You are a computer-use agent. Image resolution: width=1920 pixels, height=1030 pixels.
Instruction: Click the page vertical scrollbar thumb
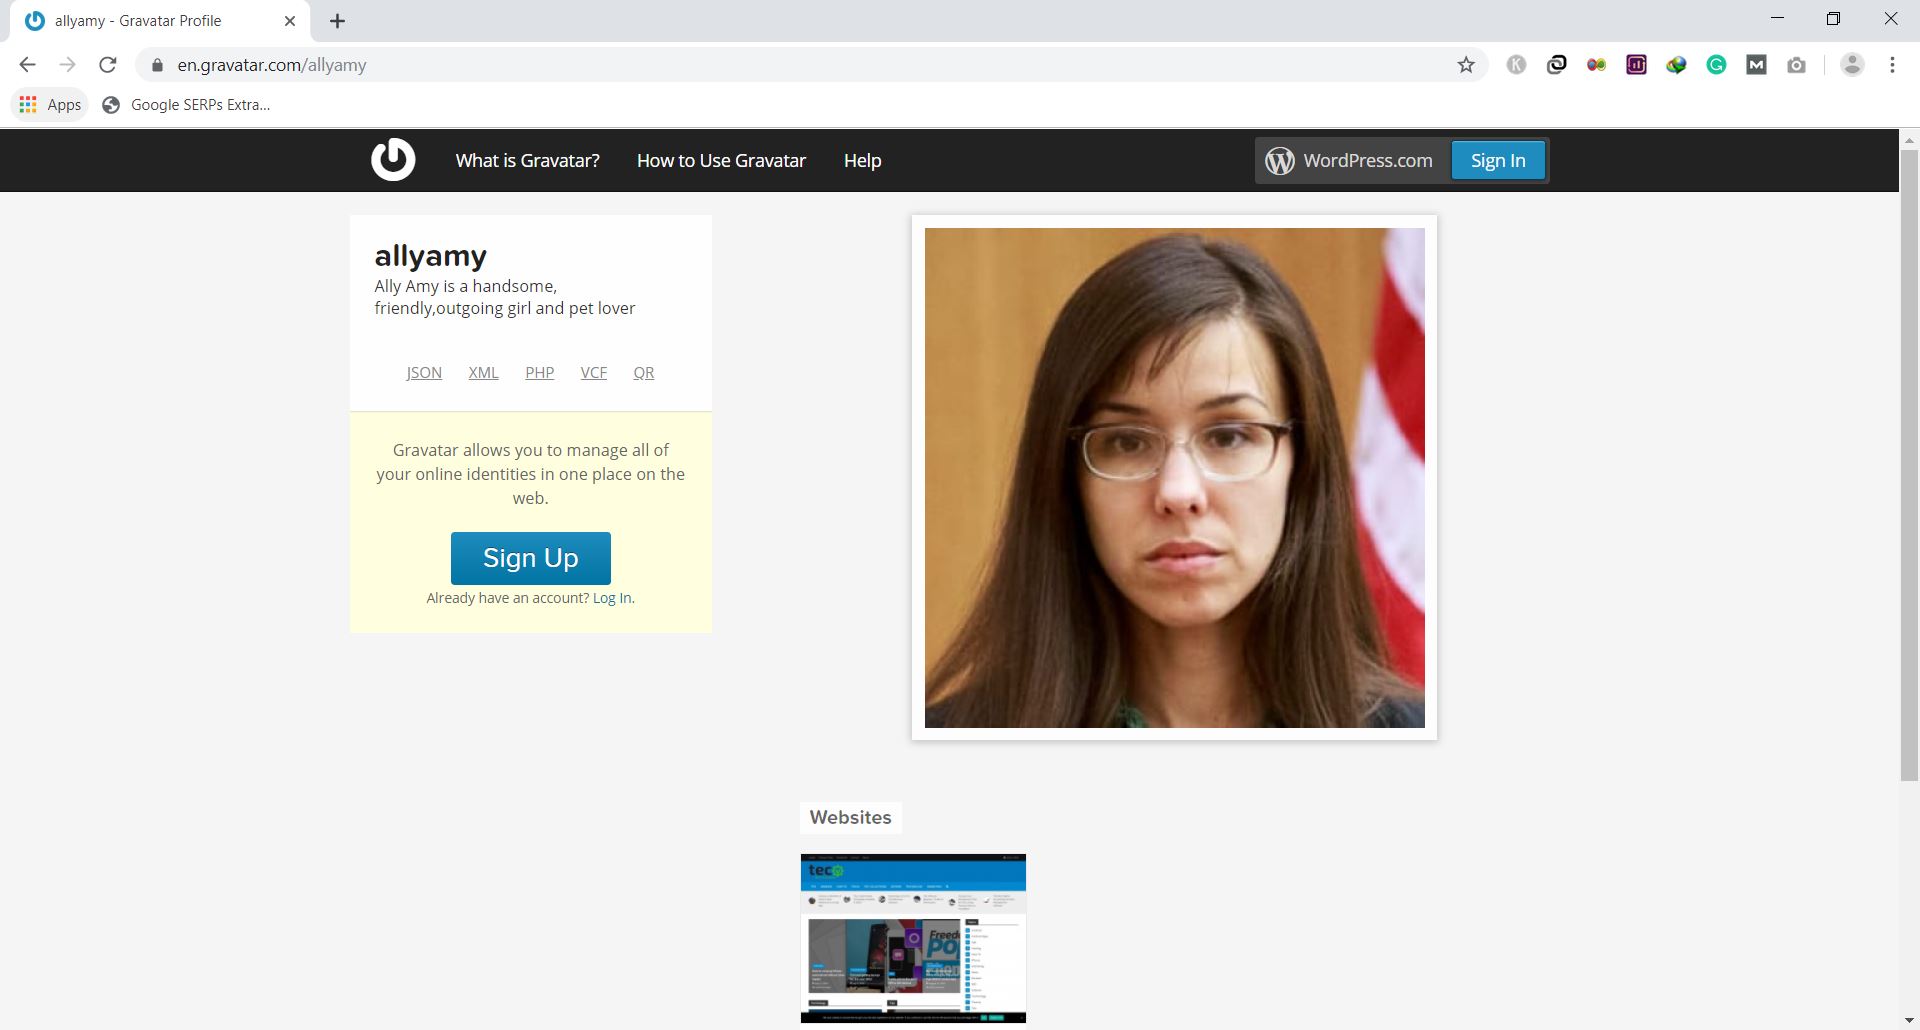pos(1909,465)
